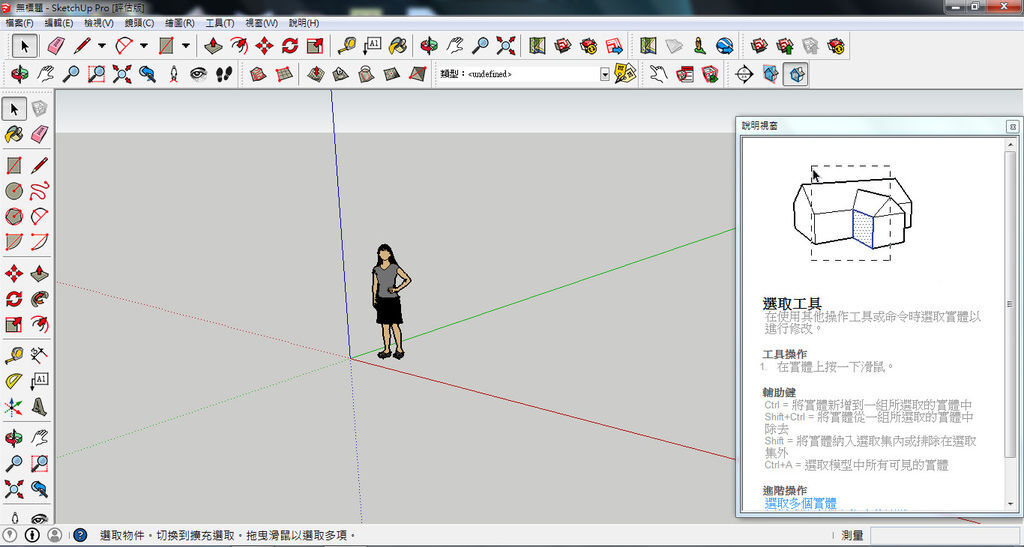
Task: Open the 類型 type combo box arrow
Action: [605, 74]
